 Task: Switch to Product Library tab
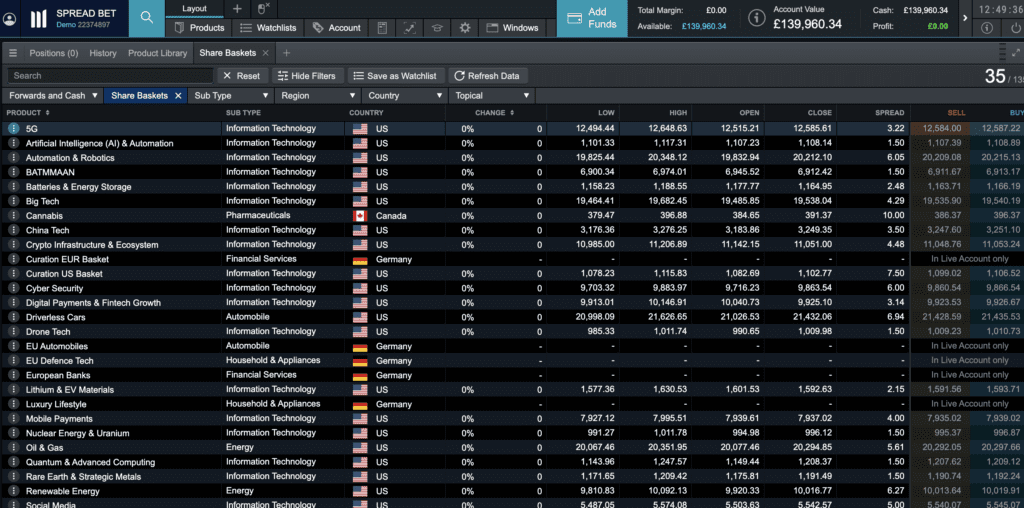pos(157,53)
